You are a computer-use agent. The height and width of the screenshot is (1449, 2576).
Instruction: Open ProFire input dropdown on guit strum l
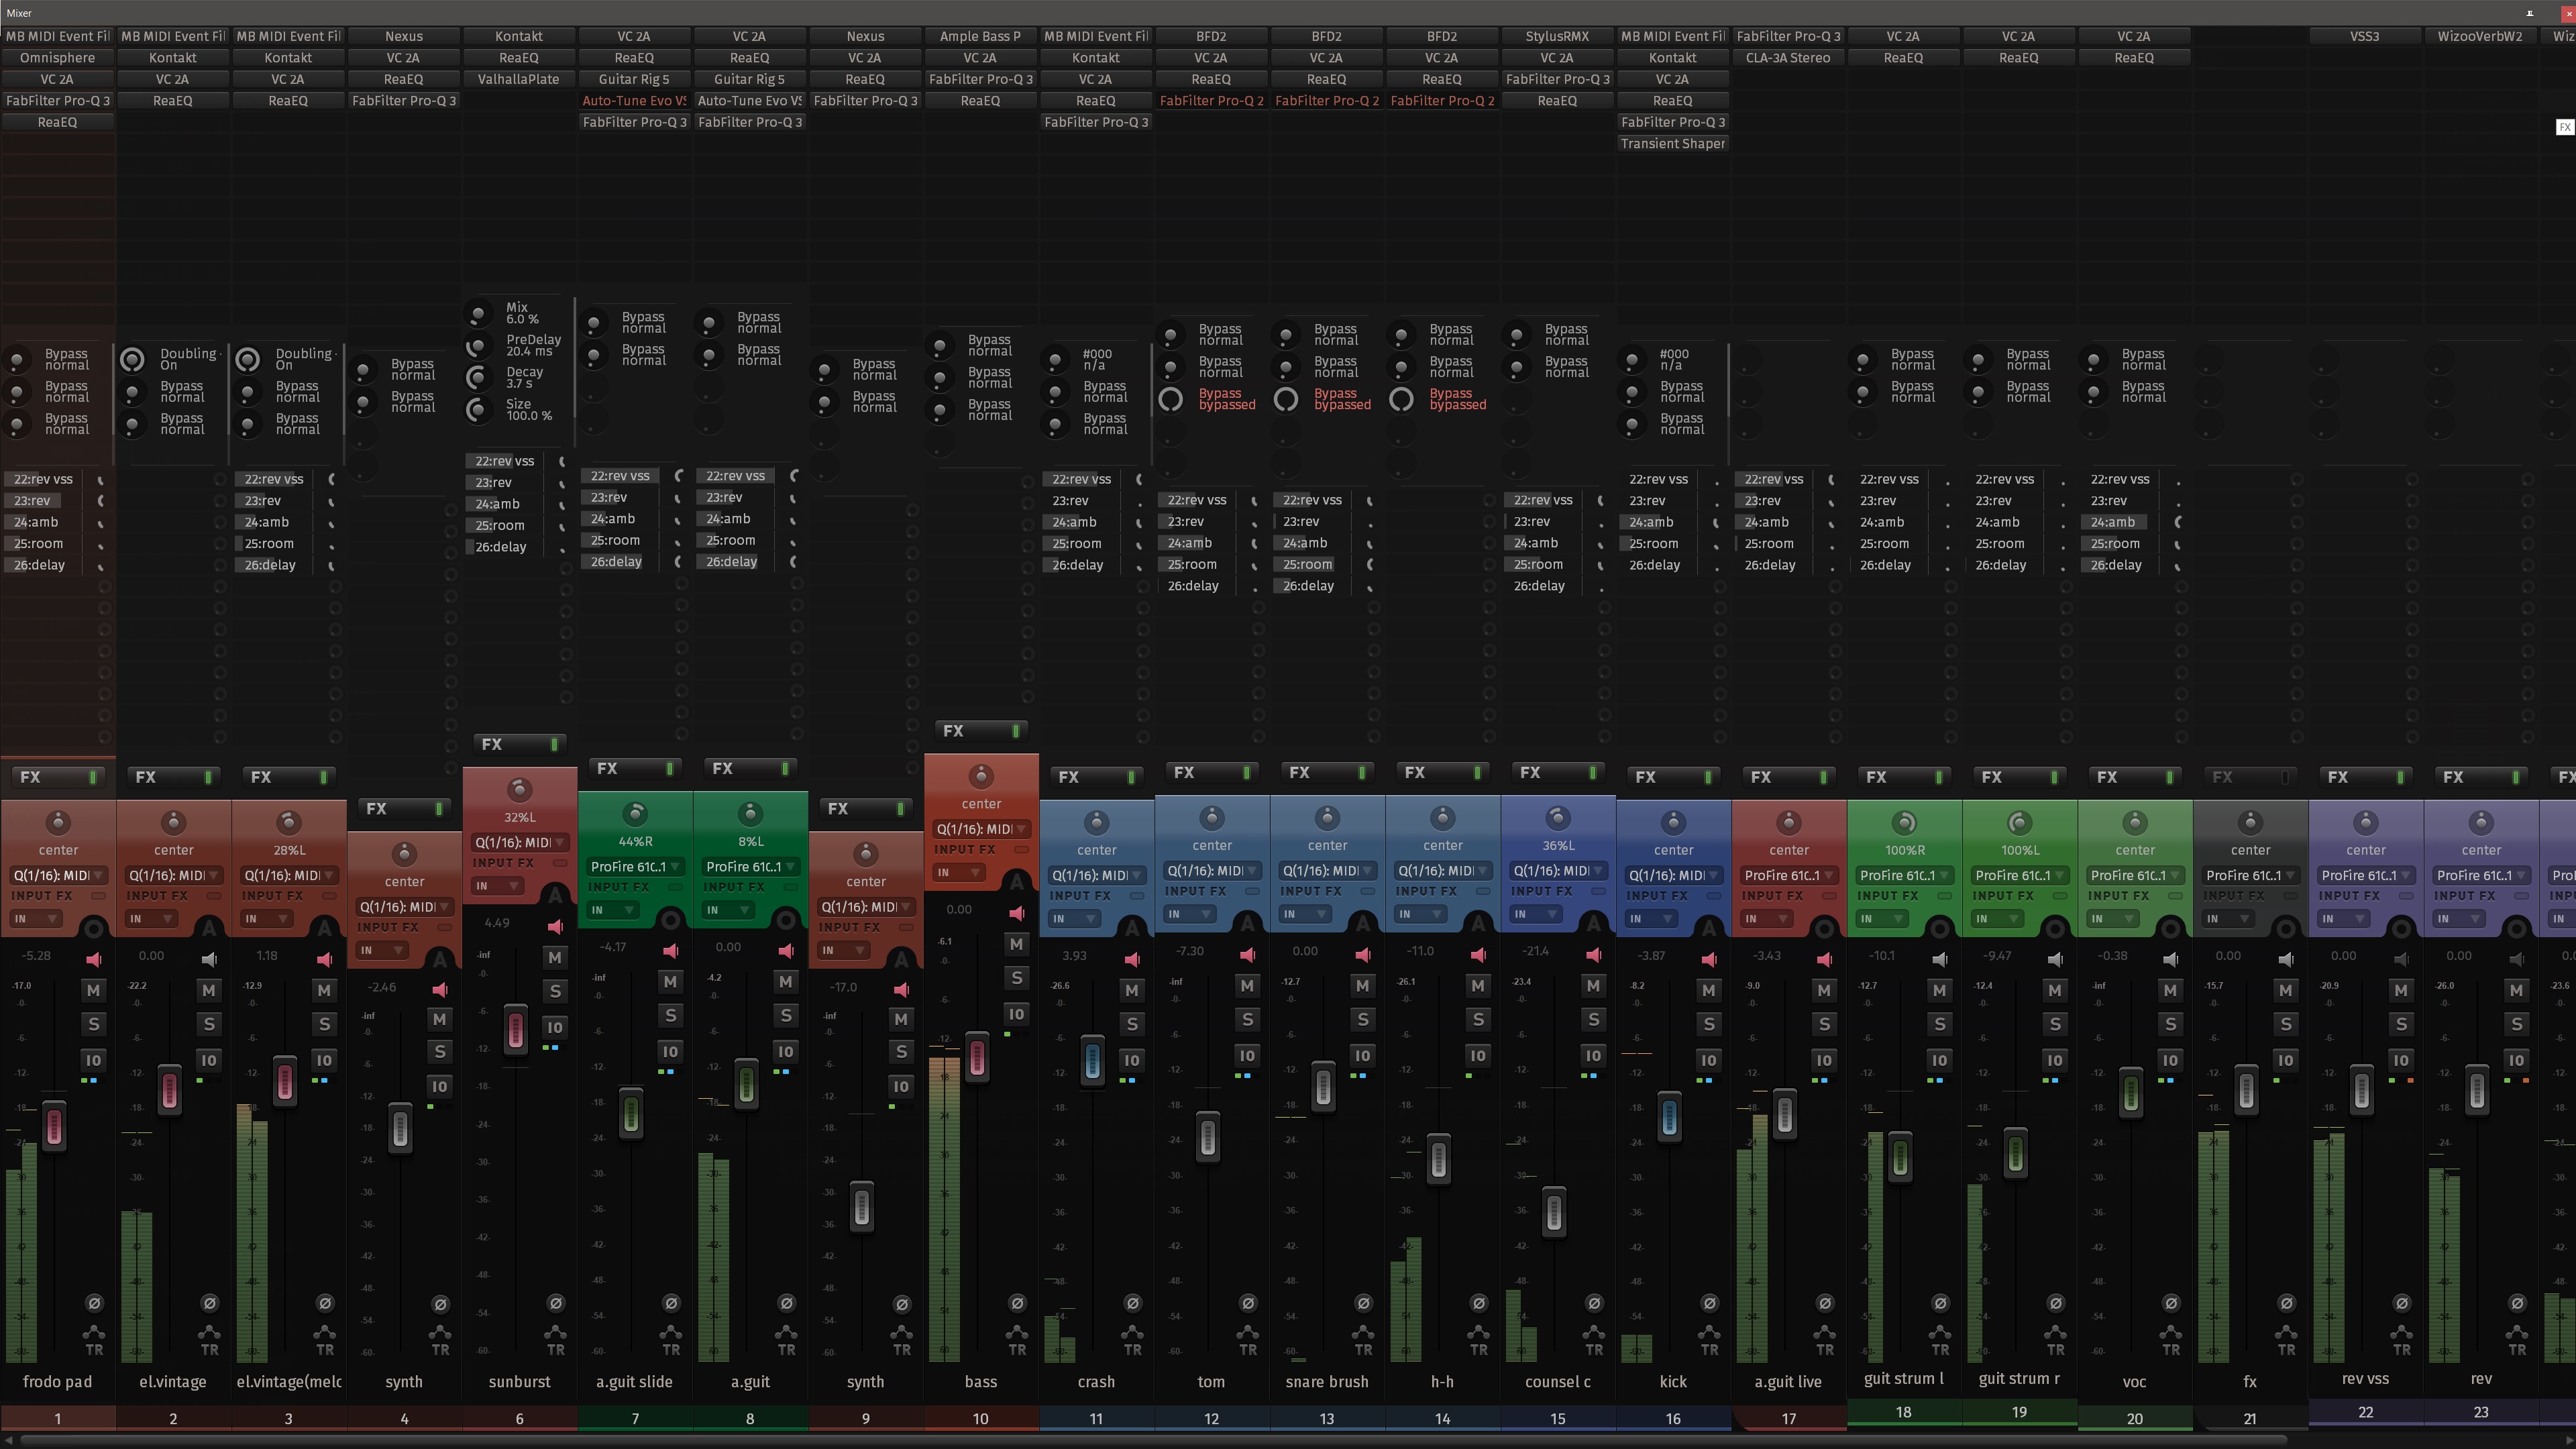(1904, 875)
